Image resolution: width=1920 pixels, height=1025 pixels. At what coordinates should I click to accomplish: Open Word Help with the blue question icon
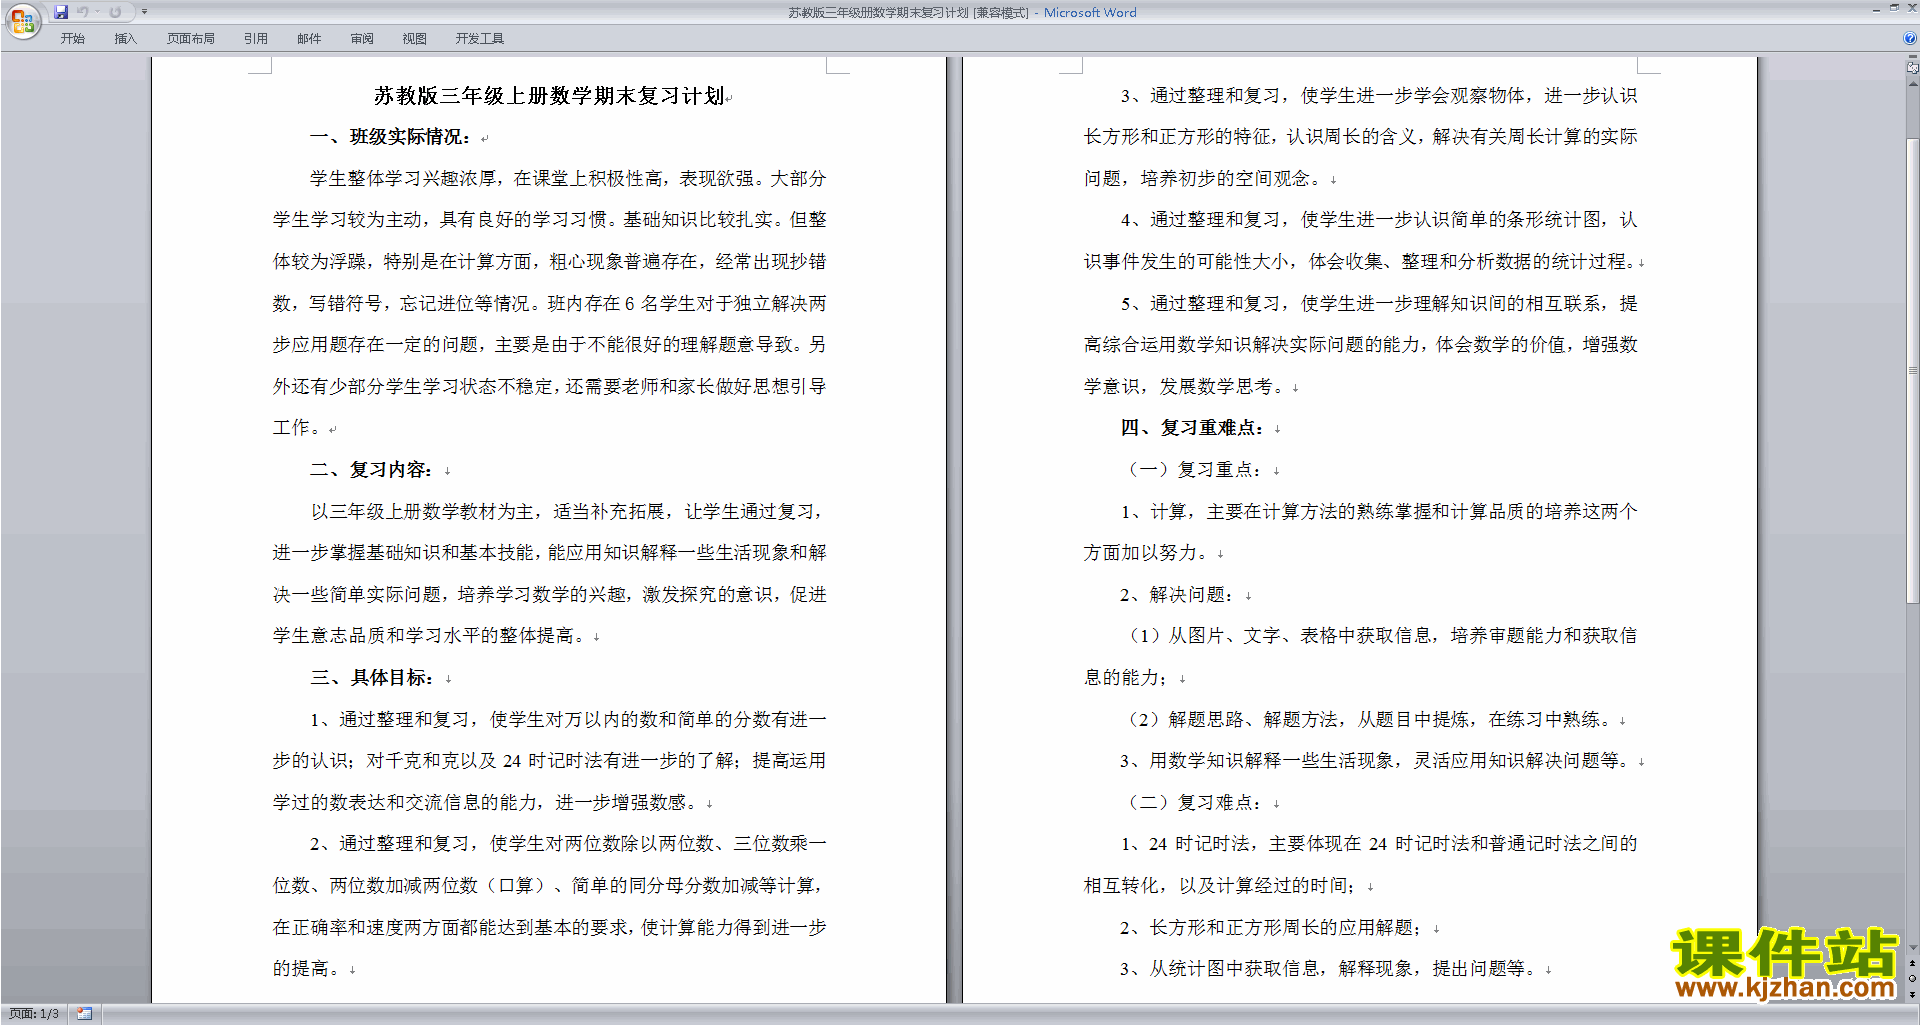(x=1910, y=39)
